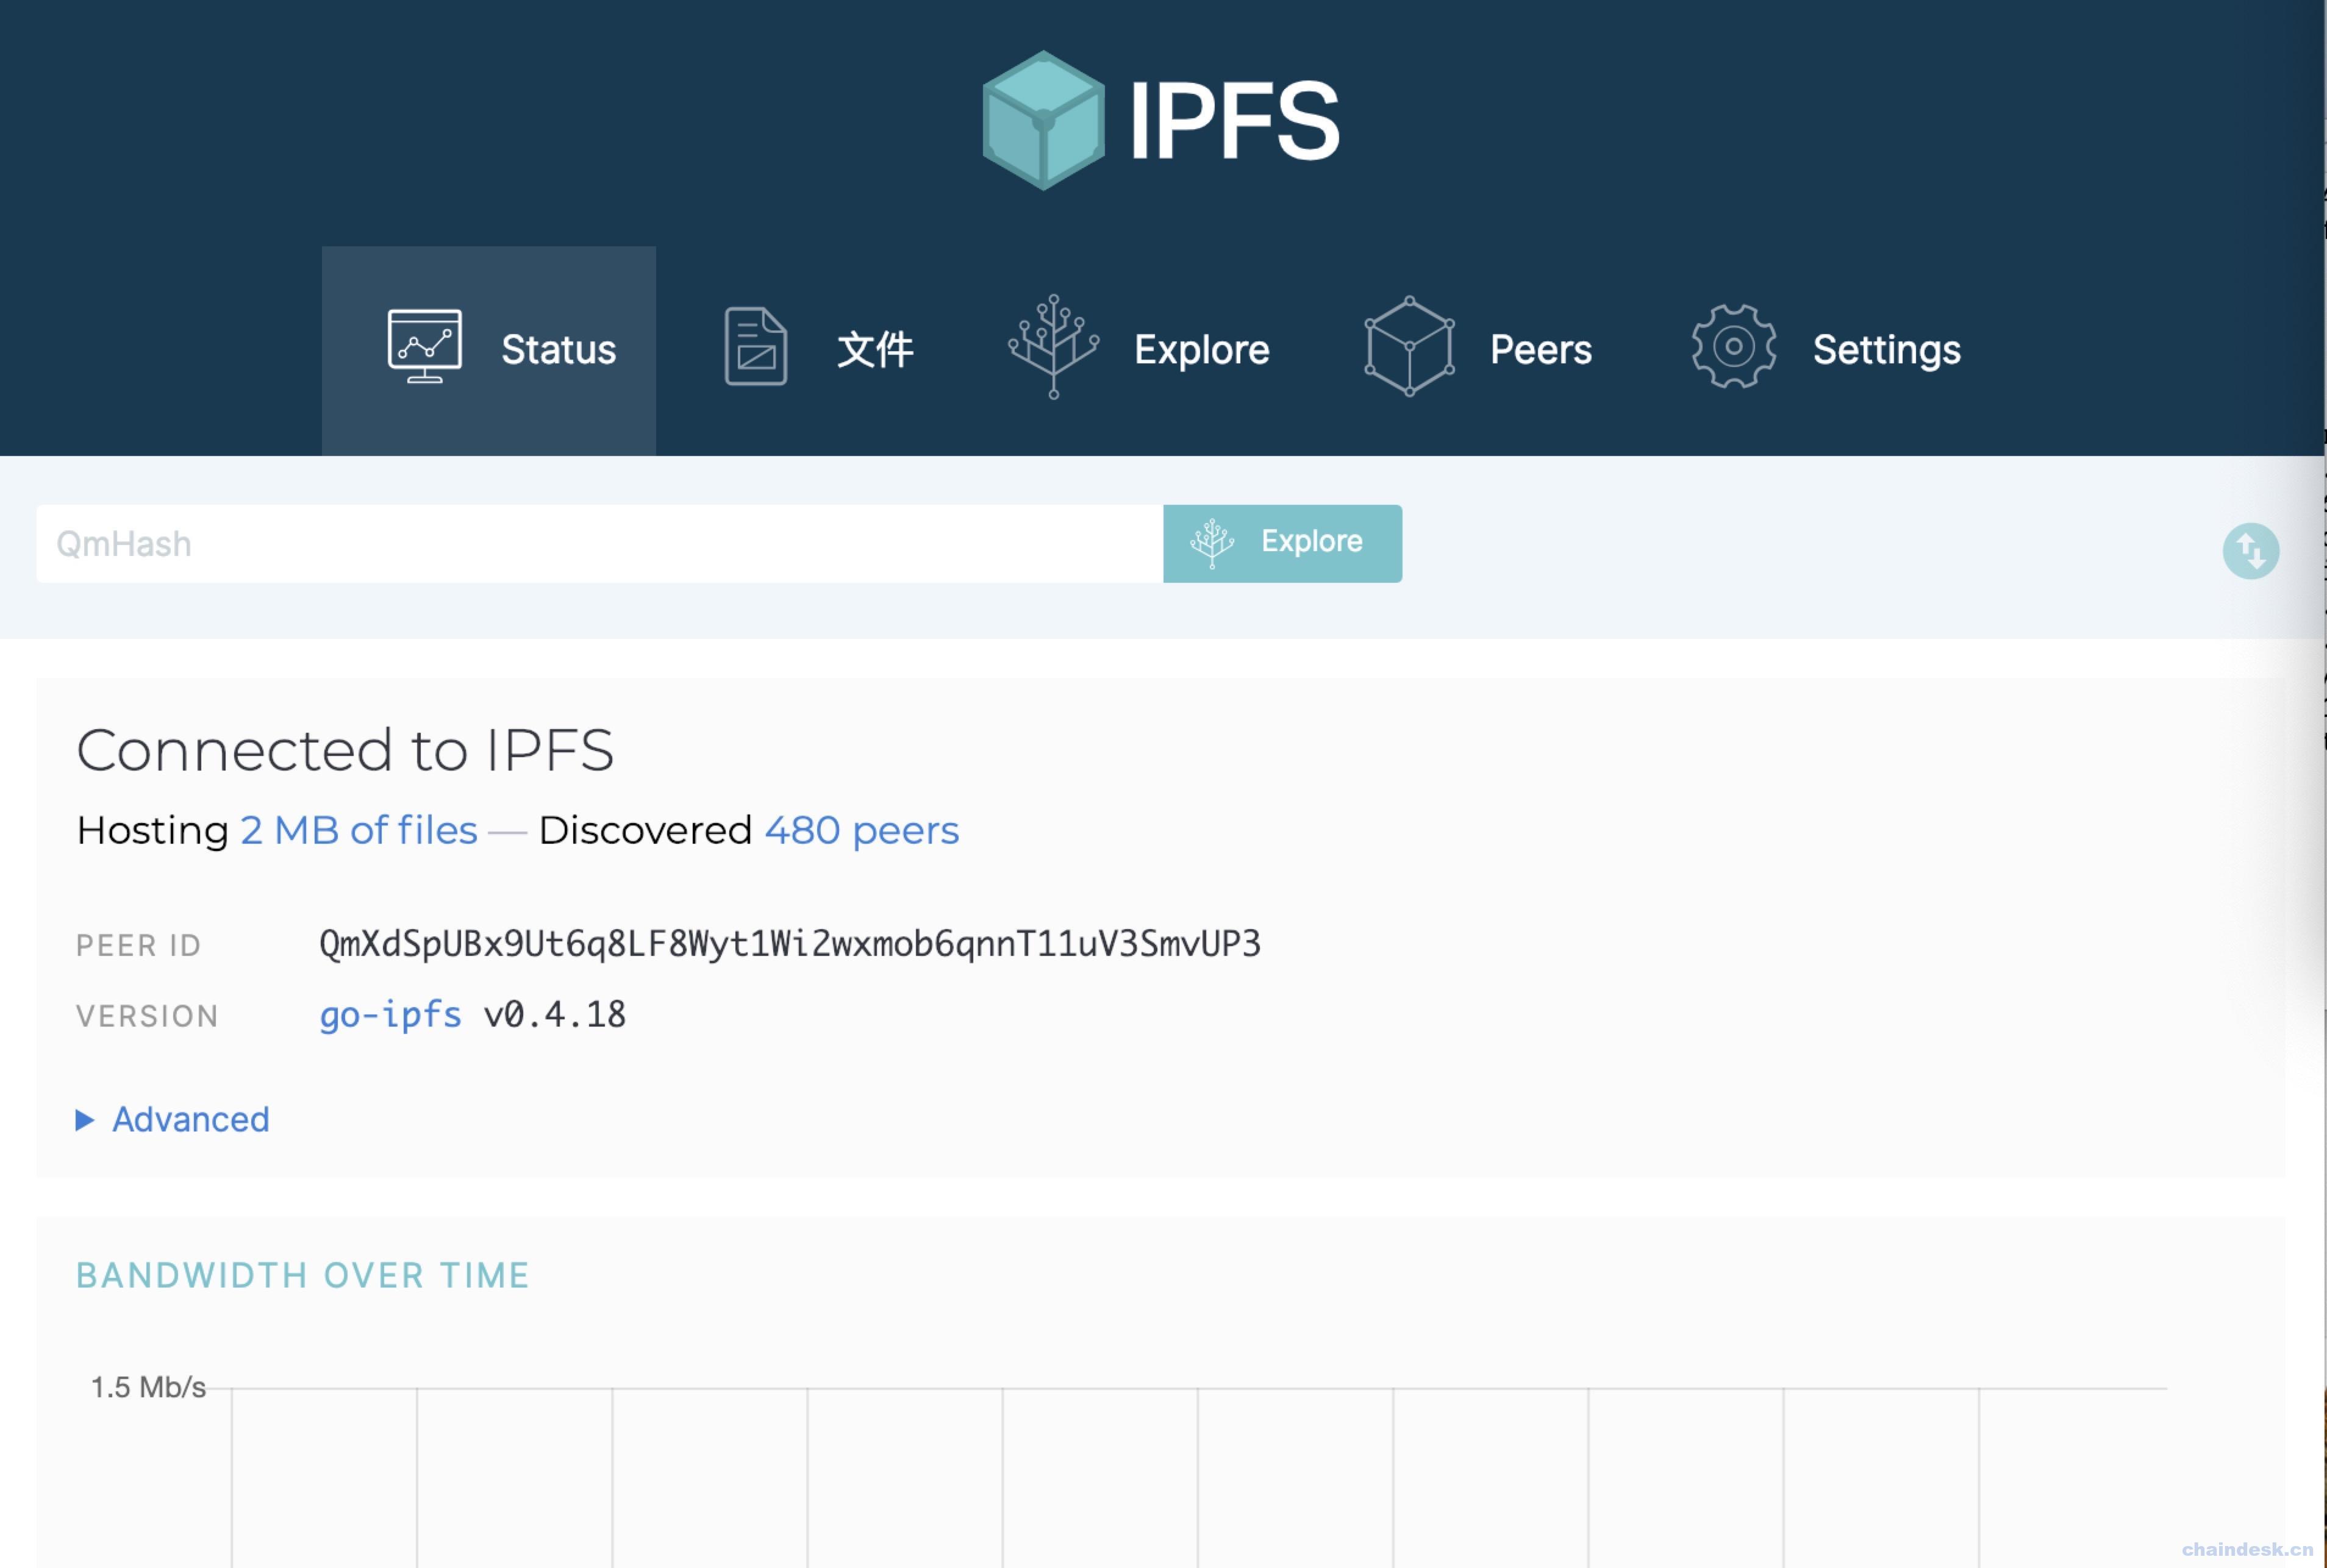This screenshot has width=2327, height=1568.
Task: Expand the Advanced section
Action: click(173, 1119)
